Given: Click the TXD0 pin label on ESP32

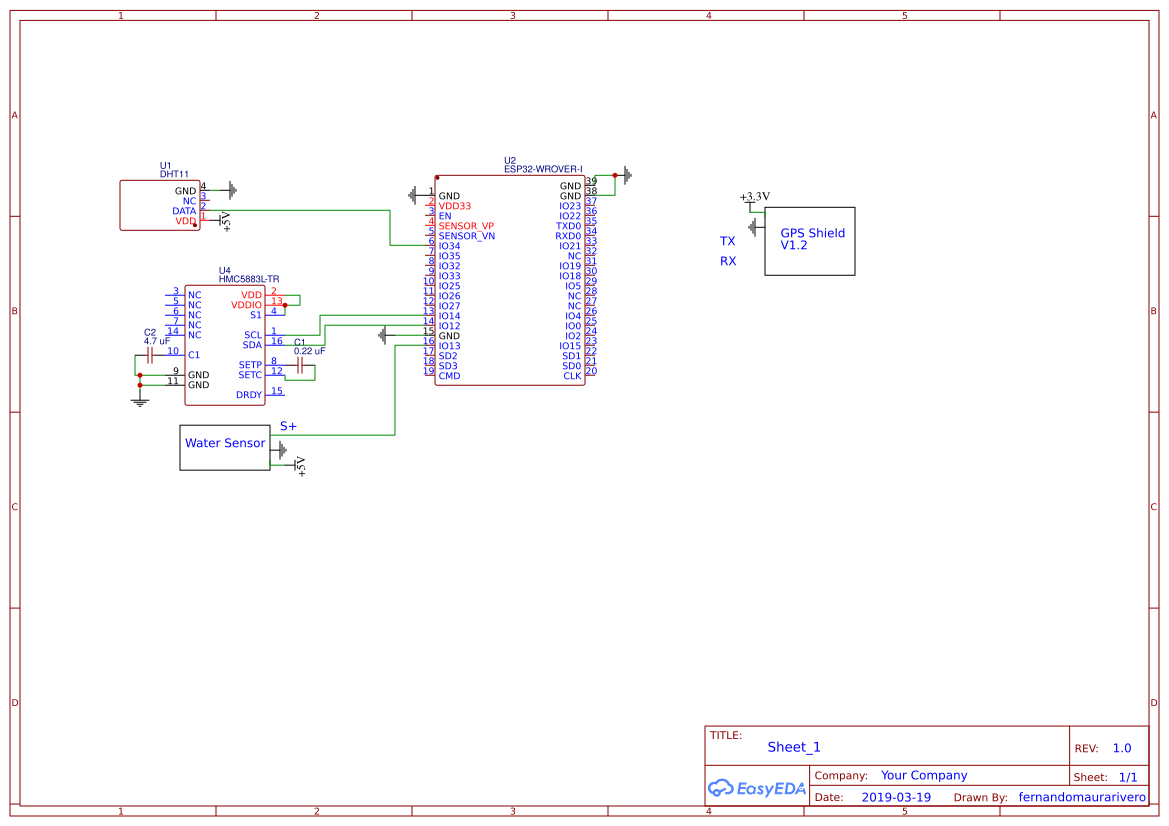Looking at the screenshot, I should (x=568, y=227).
